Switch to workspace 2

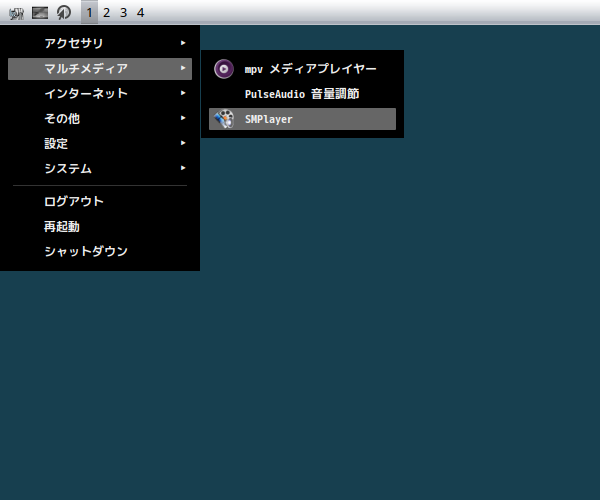[x=106, y=13]
